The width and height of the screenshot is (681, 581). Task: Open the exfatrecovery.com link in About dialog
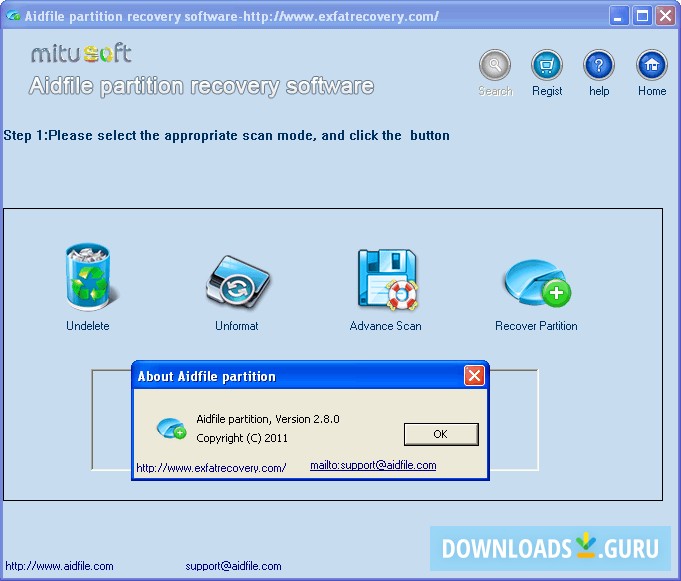pos(211,468)
